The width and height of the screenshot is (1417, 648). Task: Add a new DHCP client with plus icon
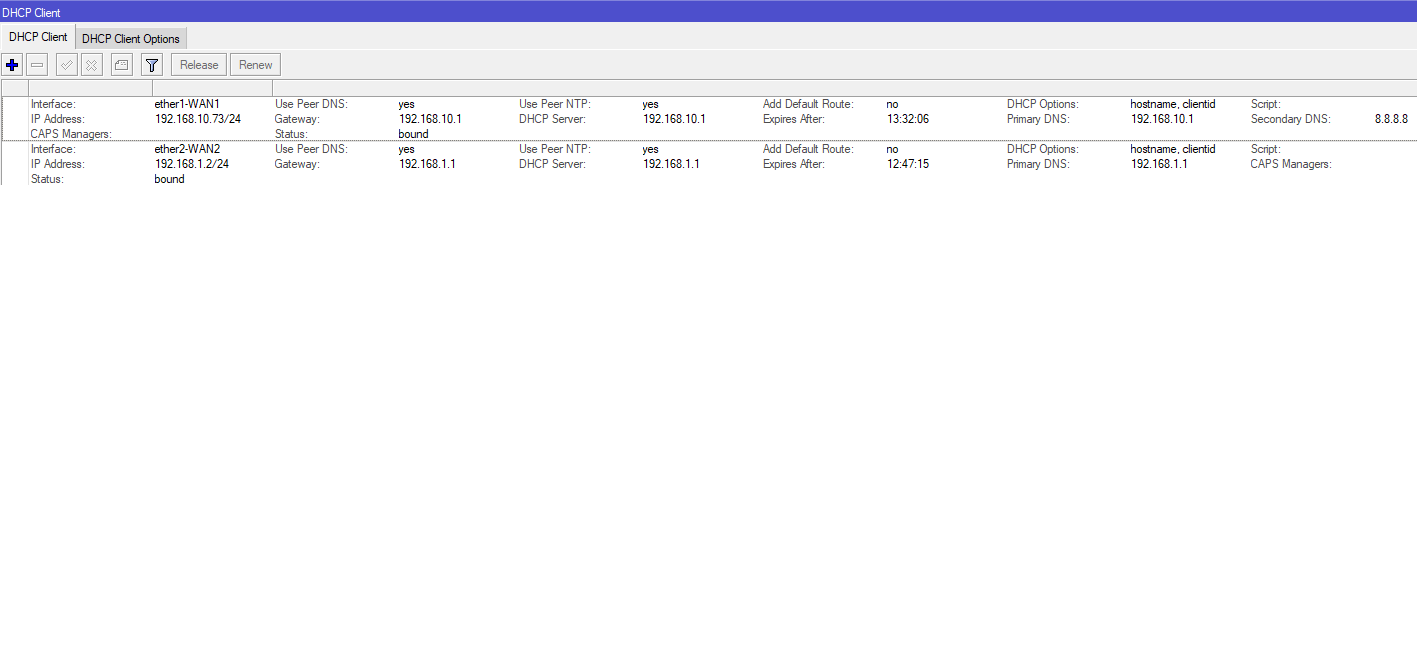click(x=12, y=65)
